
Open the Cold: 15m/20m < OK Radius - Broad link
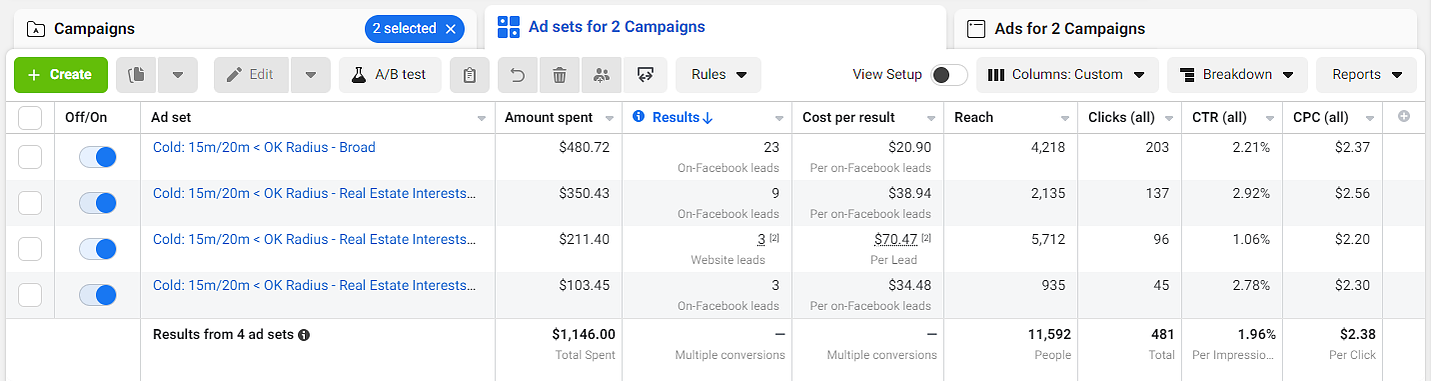pyautogui.click(x=264, y=147)
